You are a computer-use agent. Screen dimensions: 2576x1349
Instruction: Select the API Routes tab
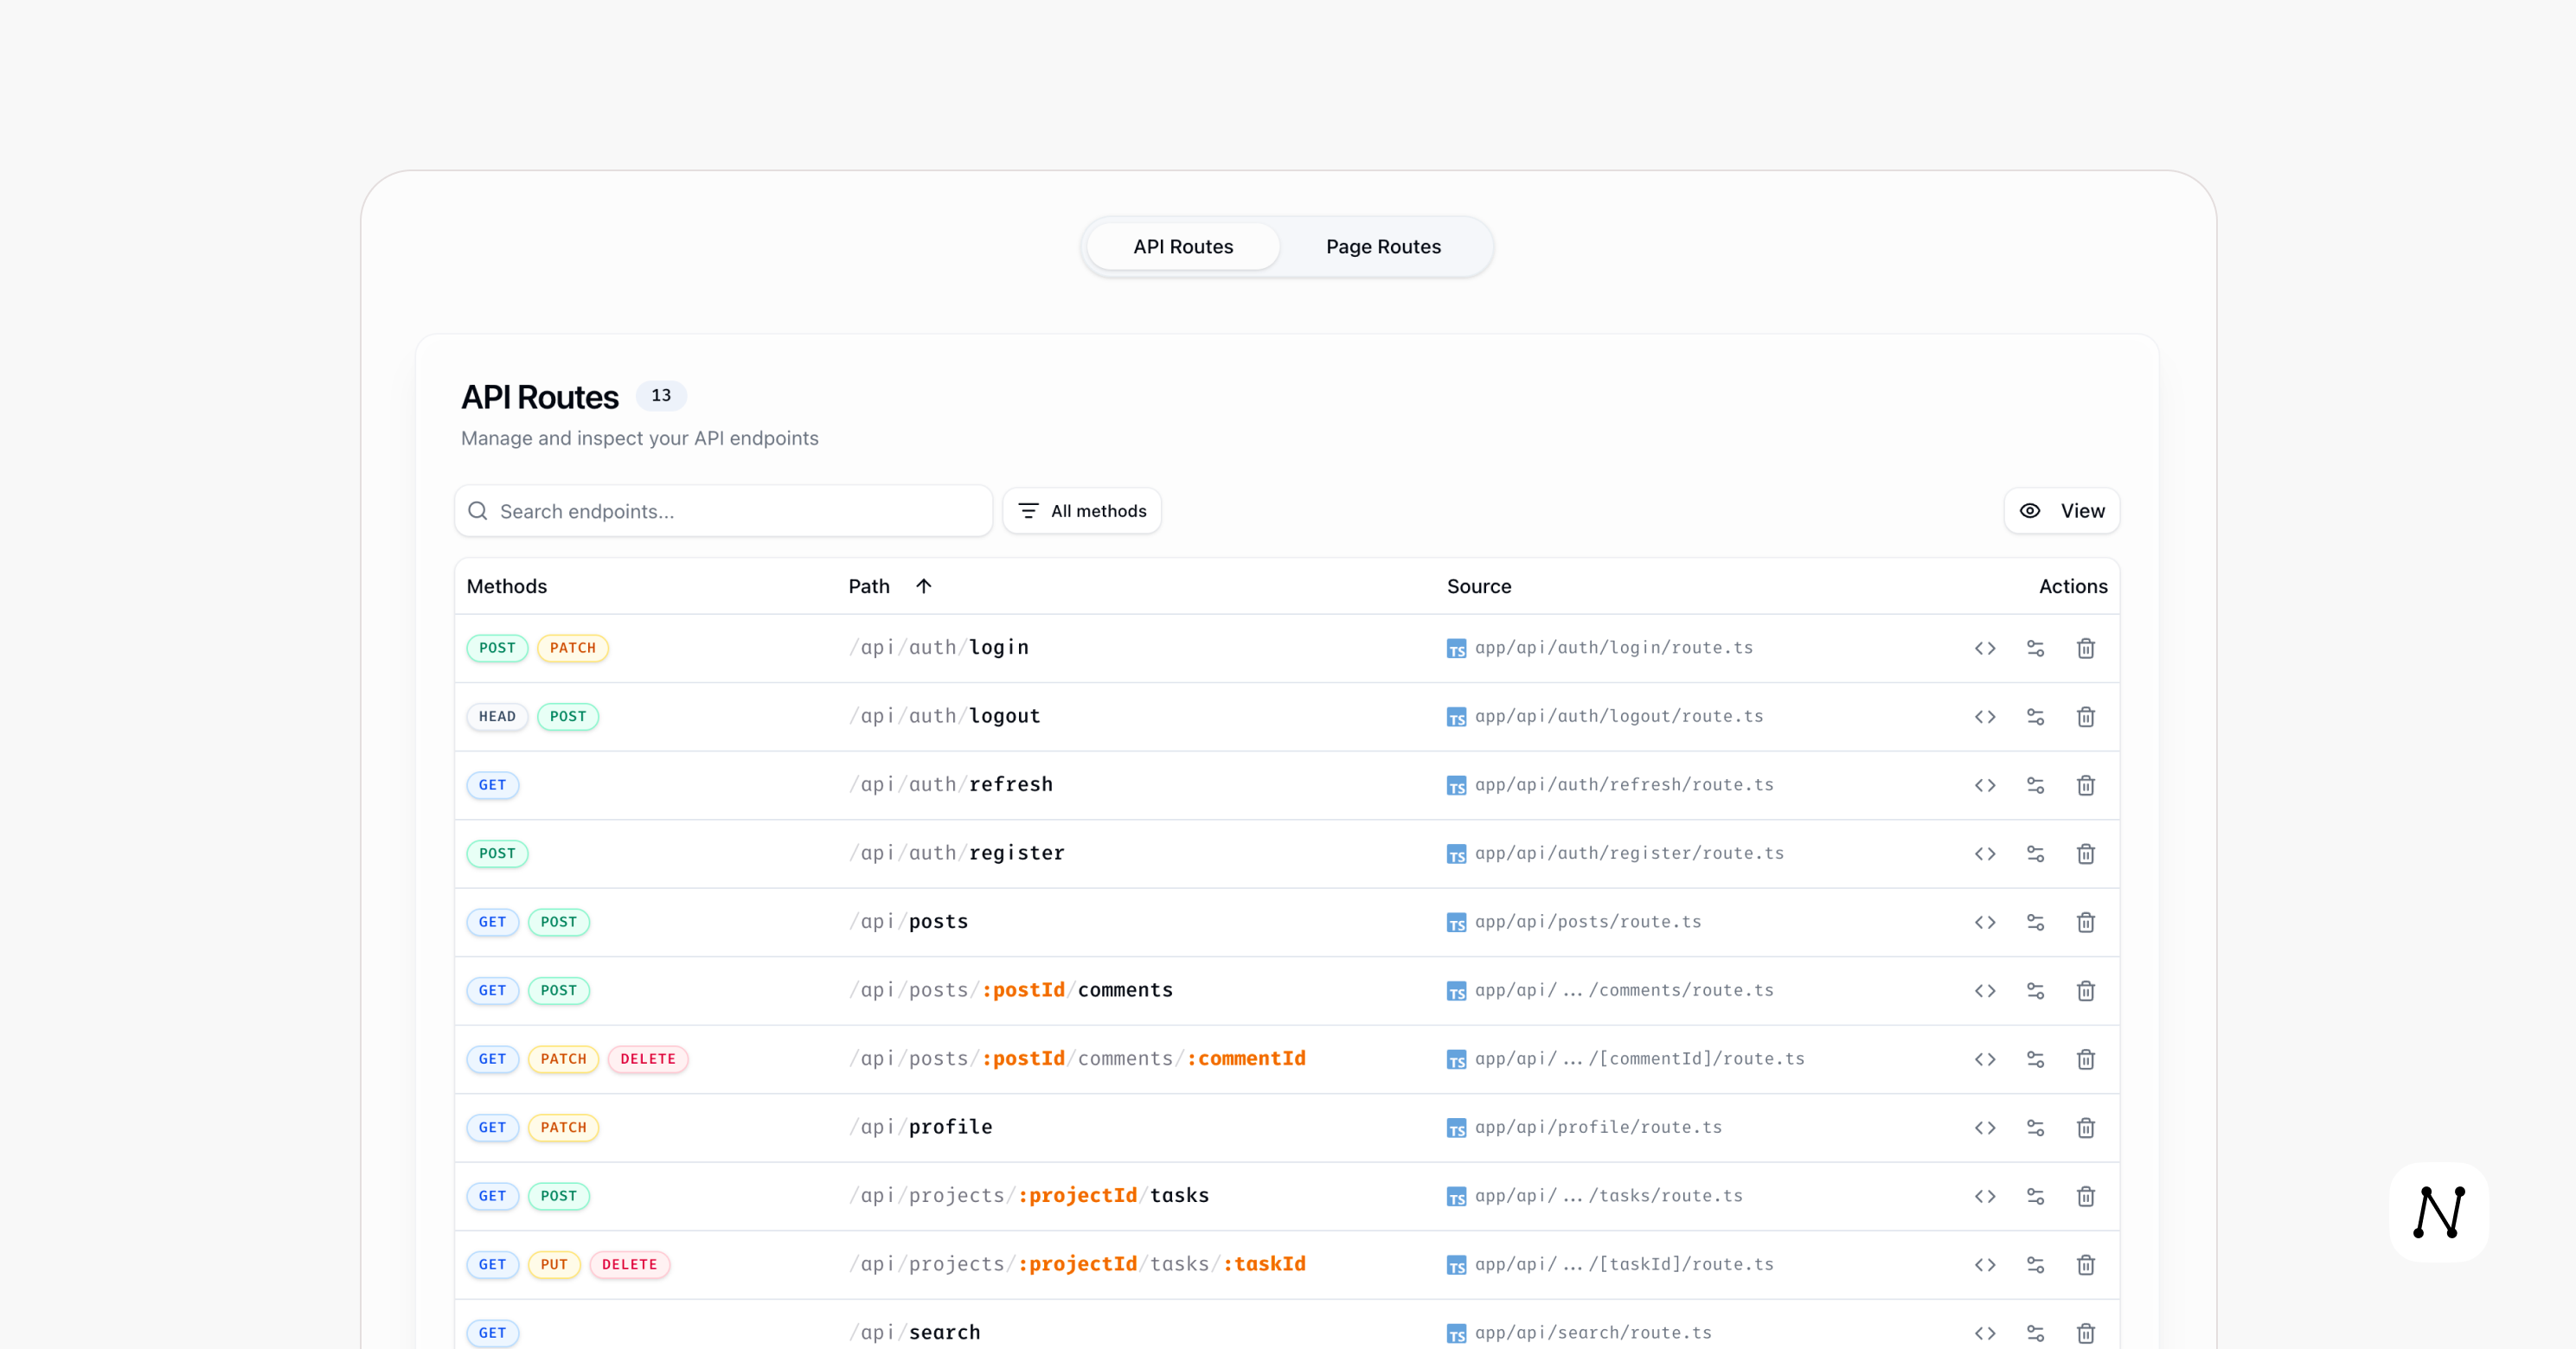[1183, 247]
